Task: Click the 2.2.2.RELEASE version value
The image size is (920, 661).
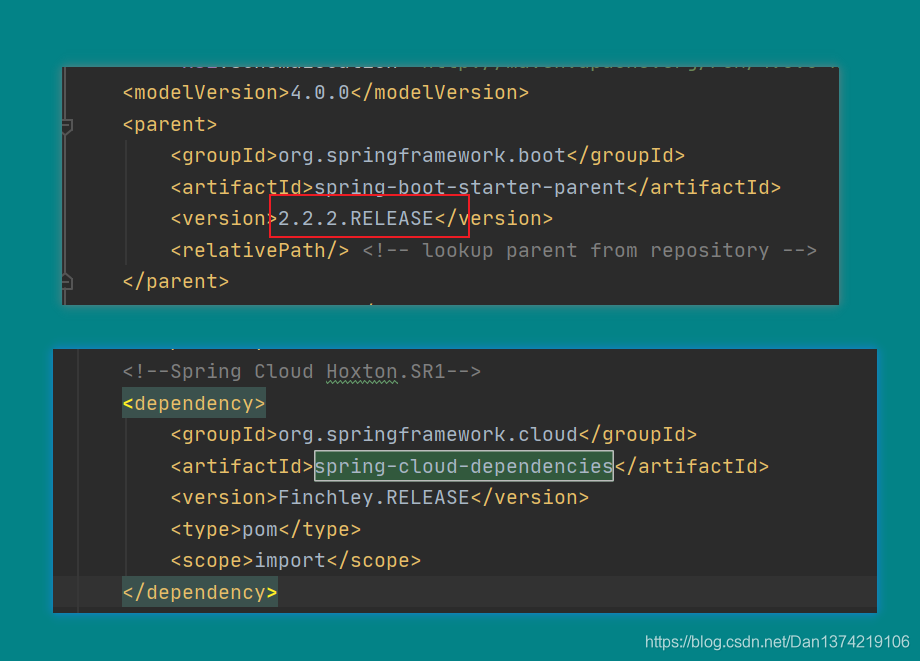Action: point(356,219)
